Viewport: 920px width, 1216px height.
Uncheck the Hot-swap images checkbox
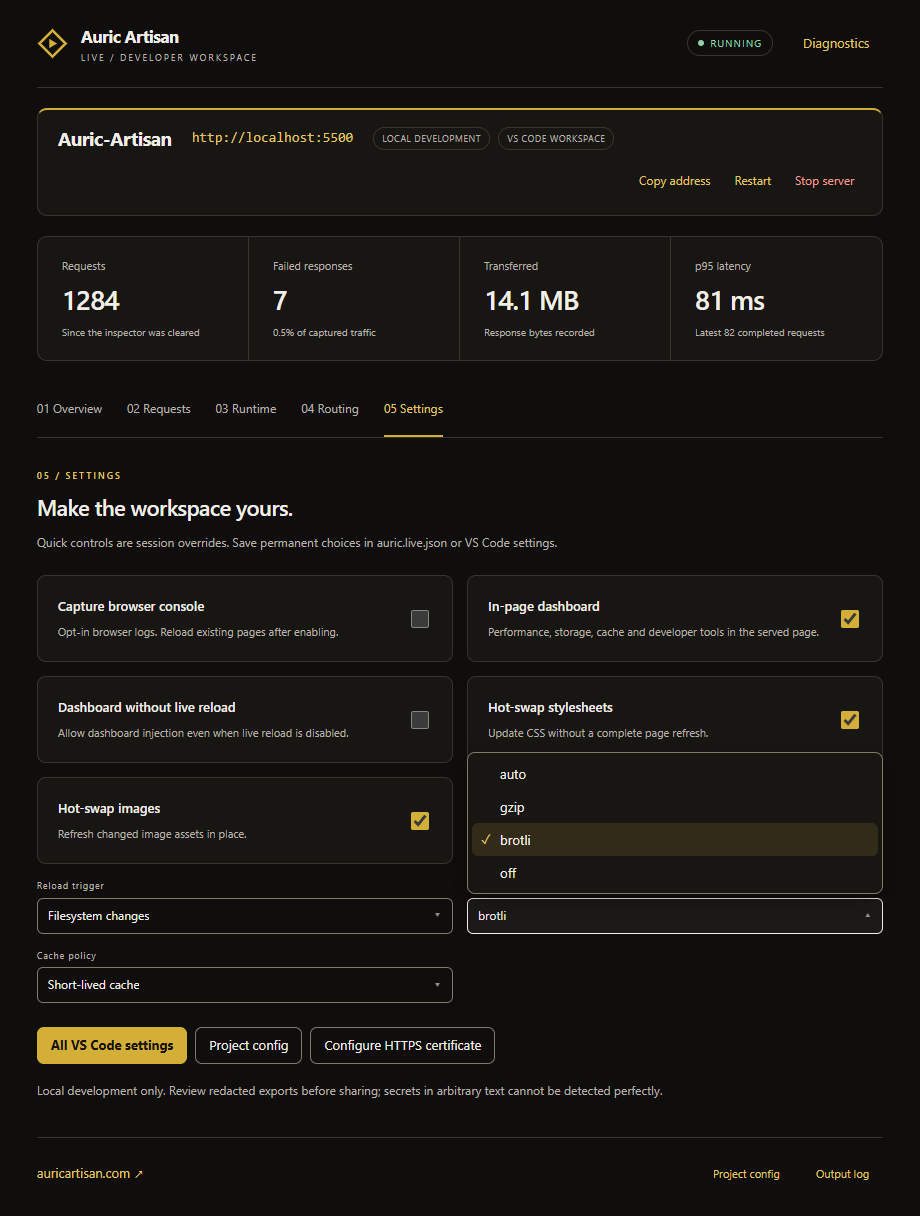point(420,821)
